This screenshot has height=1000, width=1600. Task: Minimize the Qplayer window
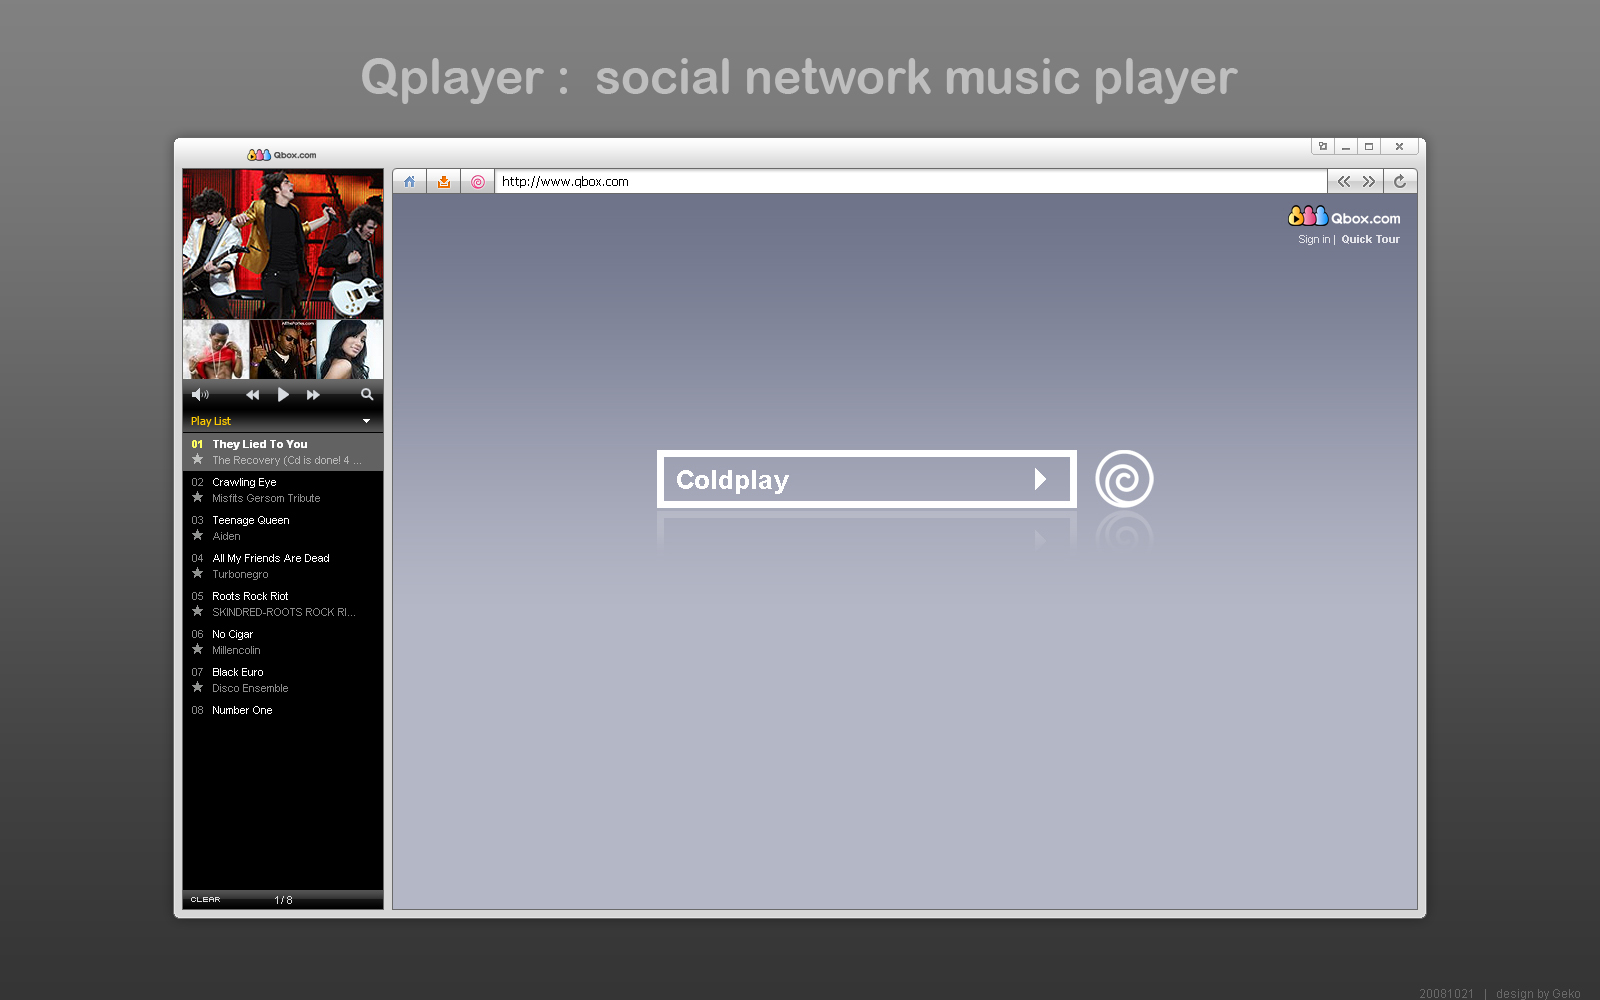(1346, 146)
